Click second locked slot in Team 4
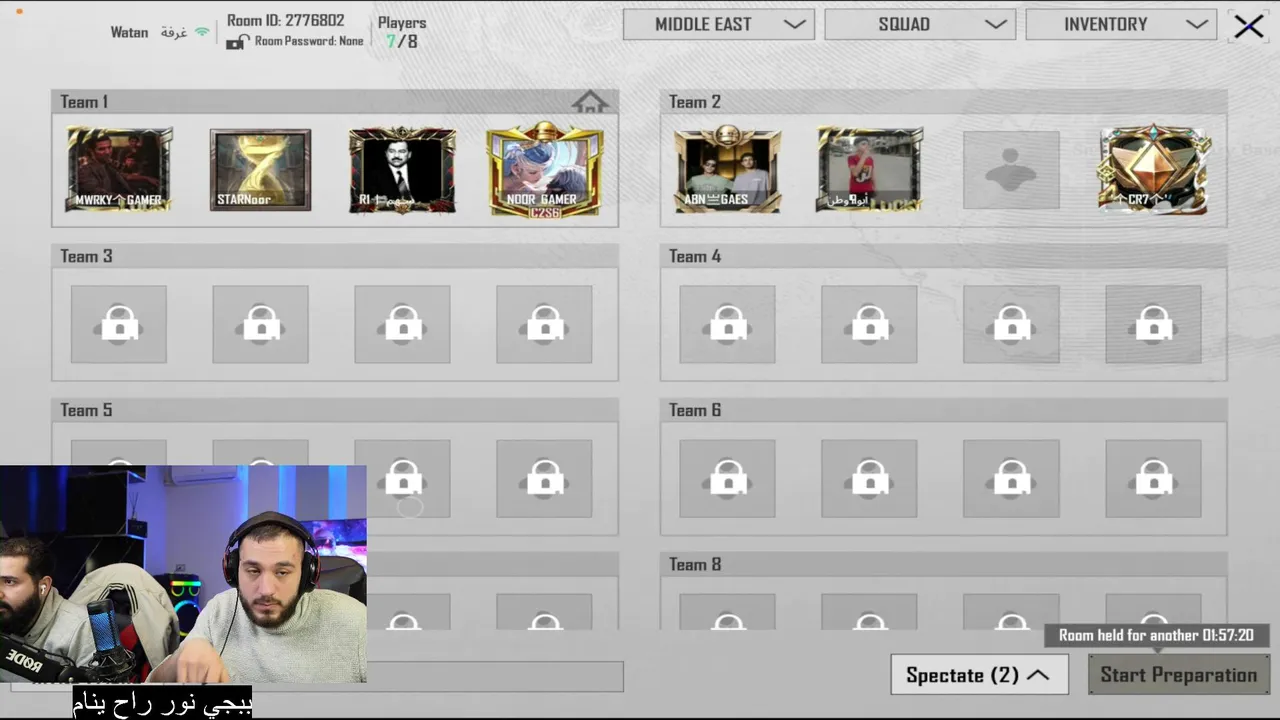Image resolution: width=1280 pixels, height=720 pixels. click(869, 324)
